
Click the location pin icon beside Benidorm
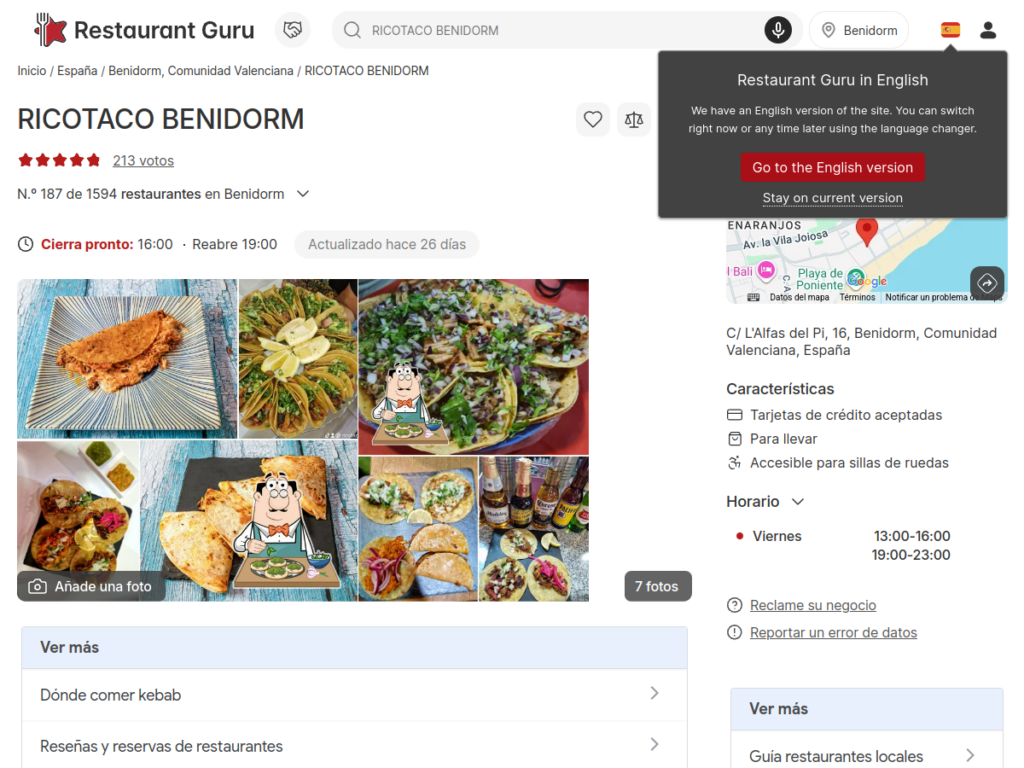pyautogui.click(x=828, y=30)
